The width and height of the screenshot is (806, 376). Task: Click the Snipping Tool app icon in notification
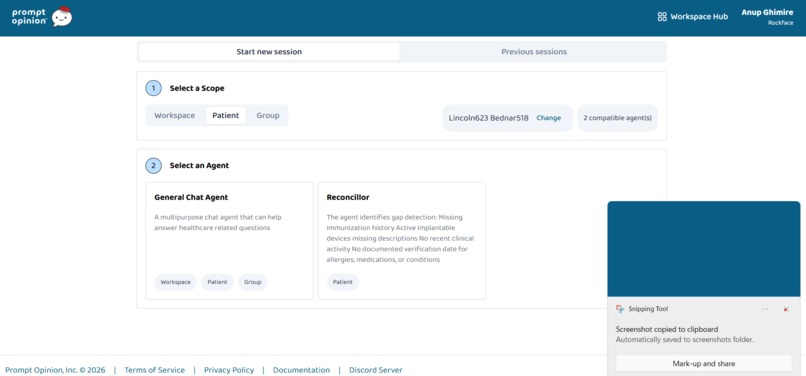tap(620, 309)
